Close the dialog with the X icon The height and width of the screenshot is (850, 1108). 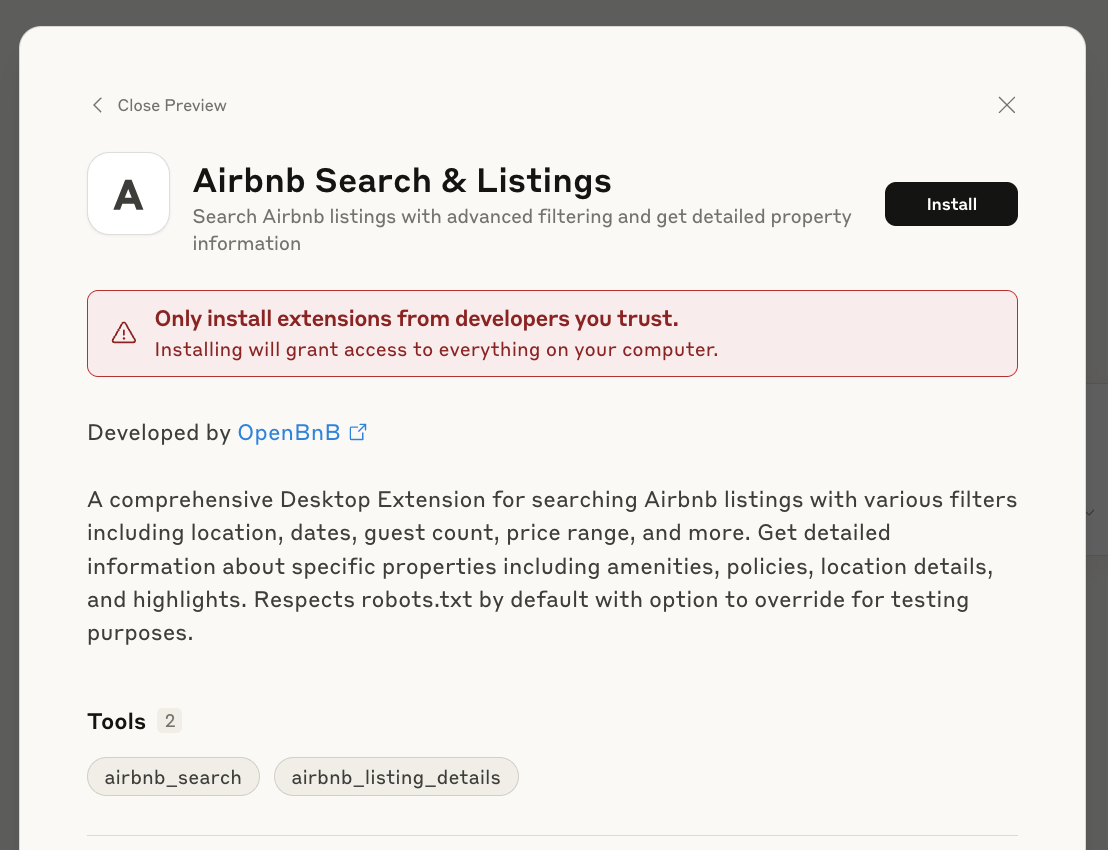point(1006,105)
